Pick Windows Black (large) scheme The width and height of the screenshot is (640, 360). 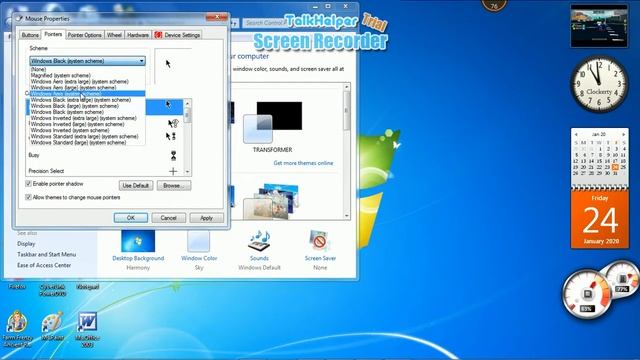(x=87, y=106)
